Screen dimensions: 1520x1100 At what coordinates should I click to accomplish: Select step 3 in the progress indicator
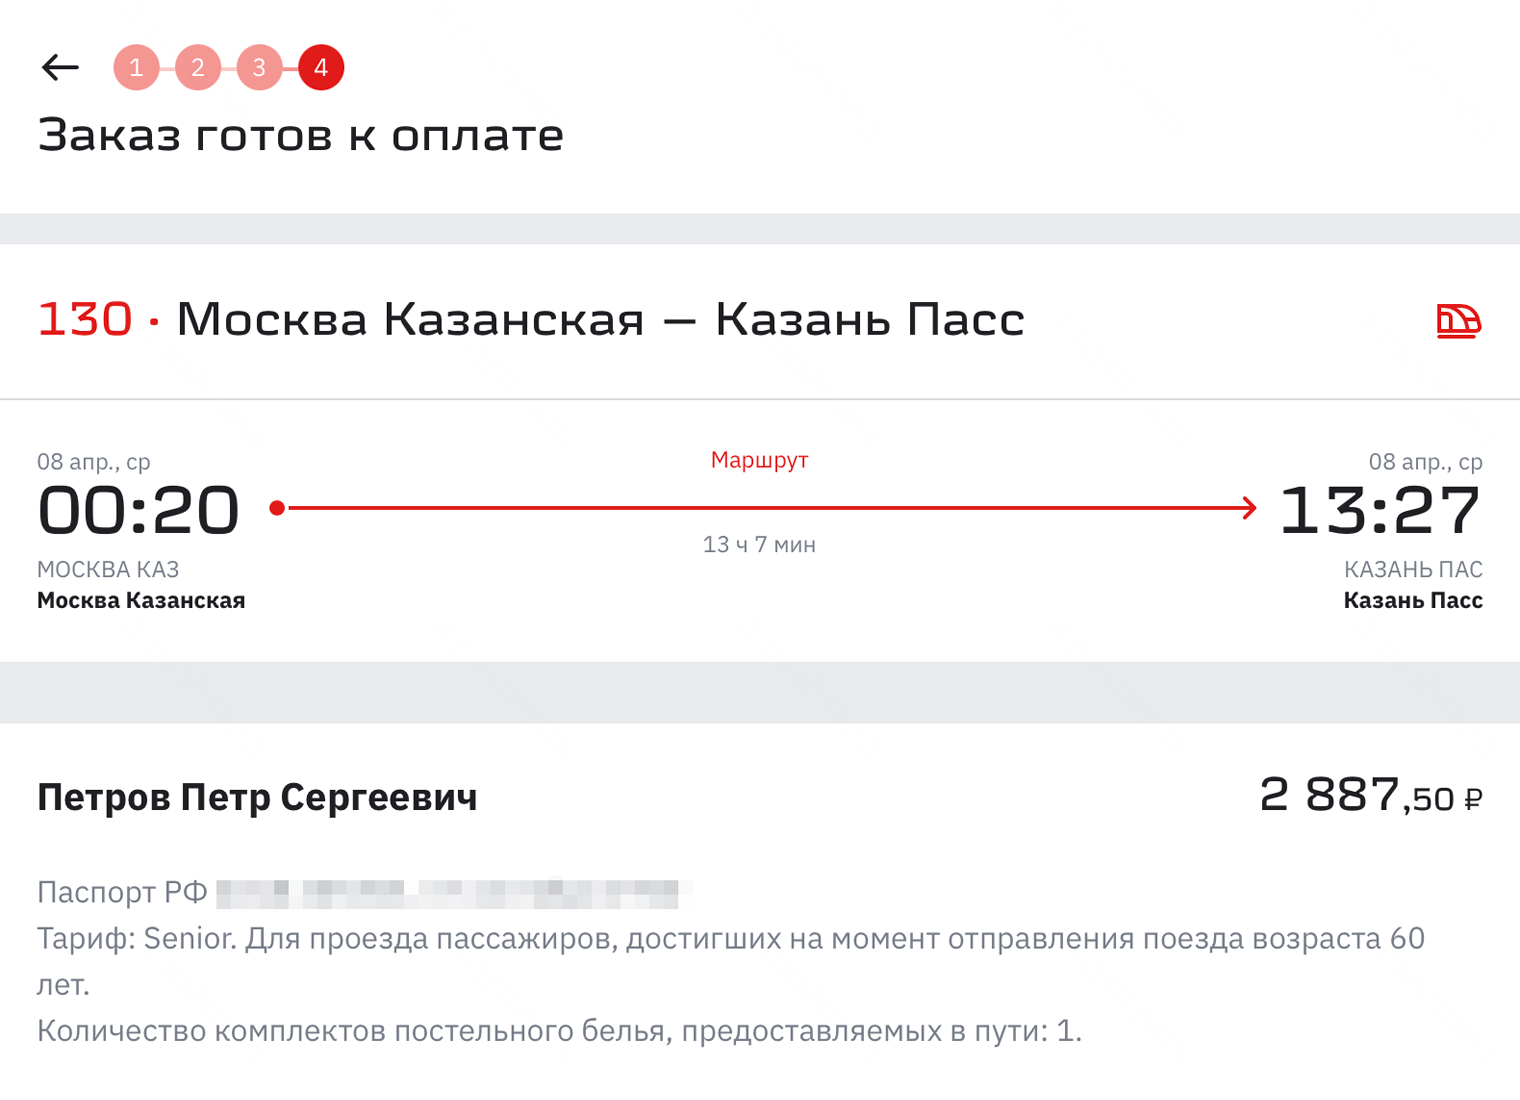[x=259, y=67]
